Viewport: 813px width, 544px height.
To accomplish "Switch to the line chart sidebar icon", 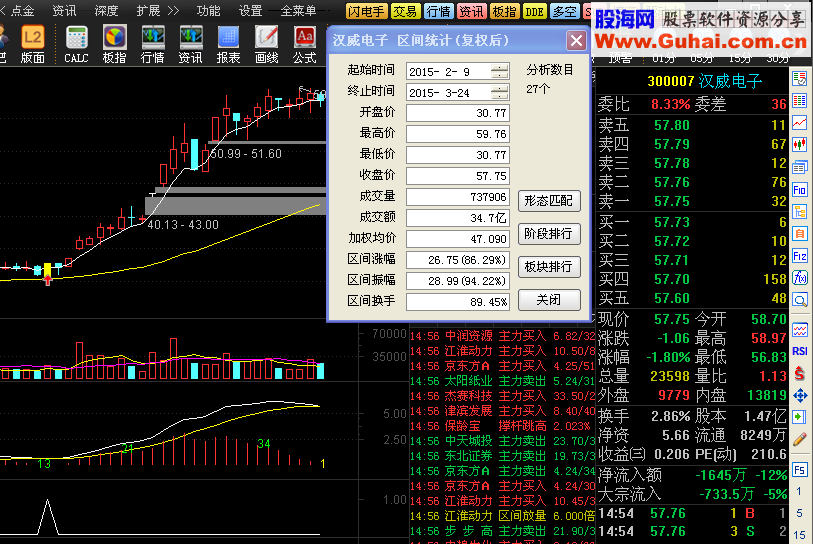I will click(800, 123).
